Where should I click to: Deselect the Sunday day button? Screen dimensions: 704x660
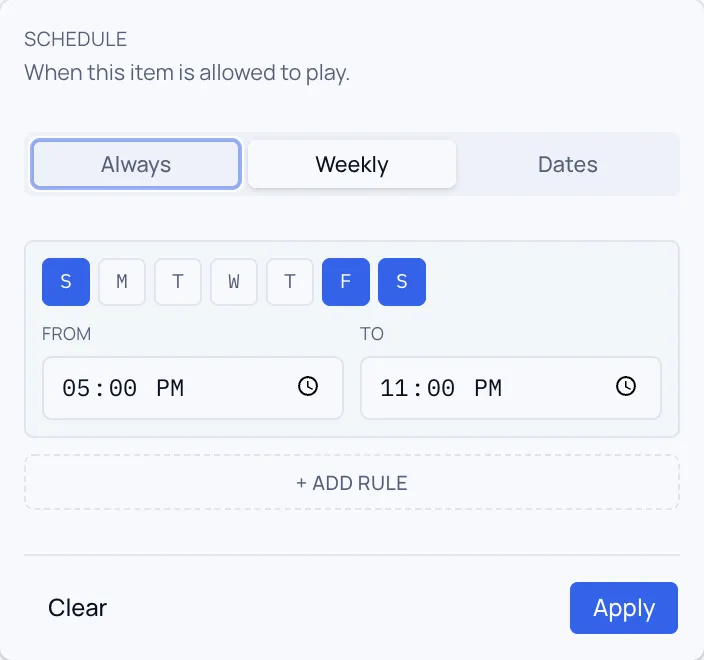[66, 282]
